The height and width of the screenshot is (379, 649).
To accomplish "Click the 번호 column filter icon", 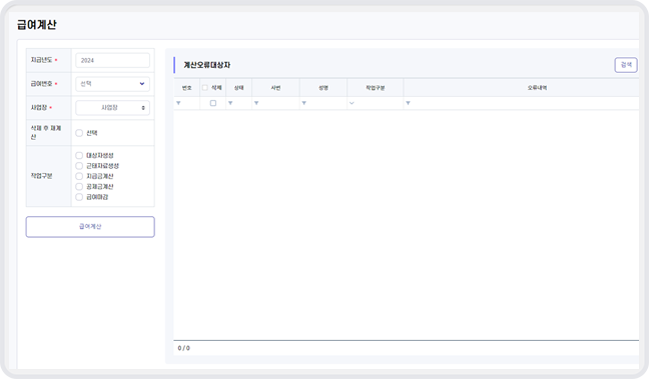I will click(x=178, y=103).
